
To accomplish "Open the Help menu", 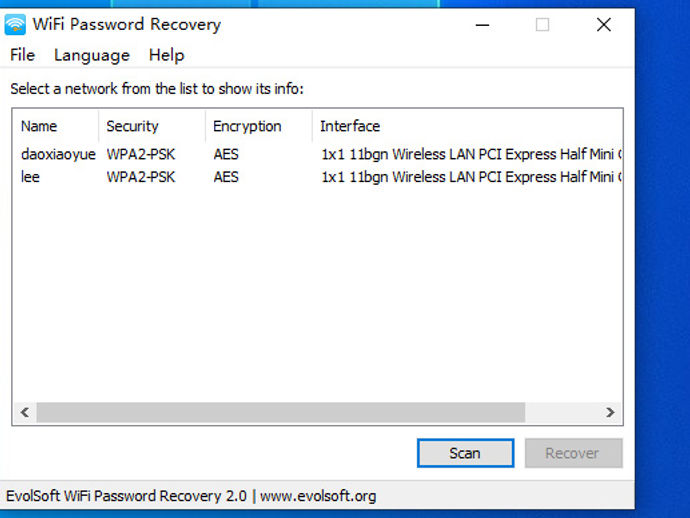I will click(166, 55).
